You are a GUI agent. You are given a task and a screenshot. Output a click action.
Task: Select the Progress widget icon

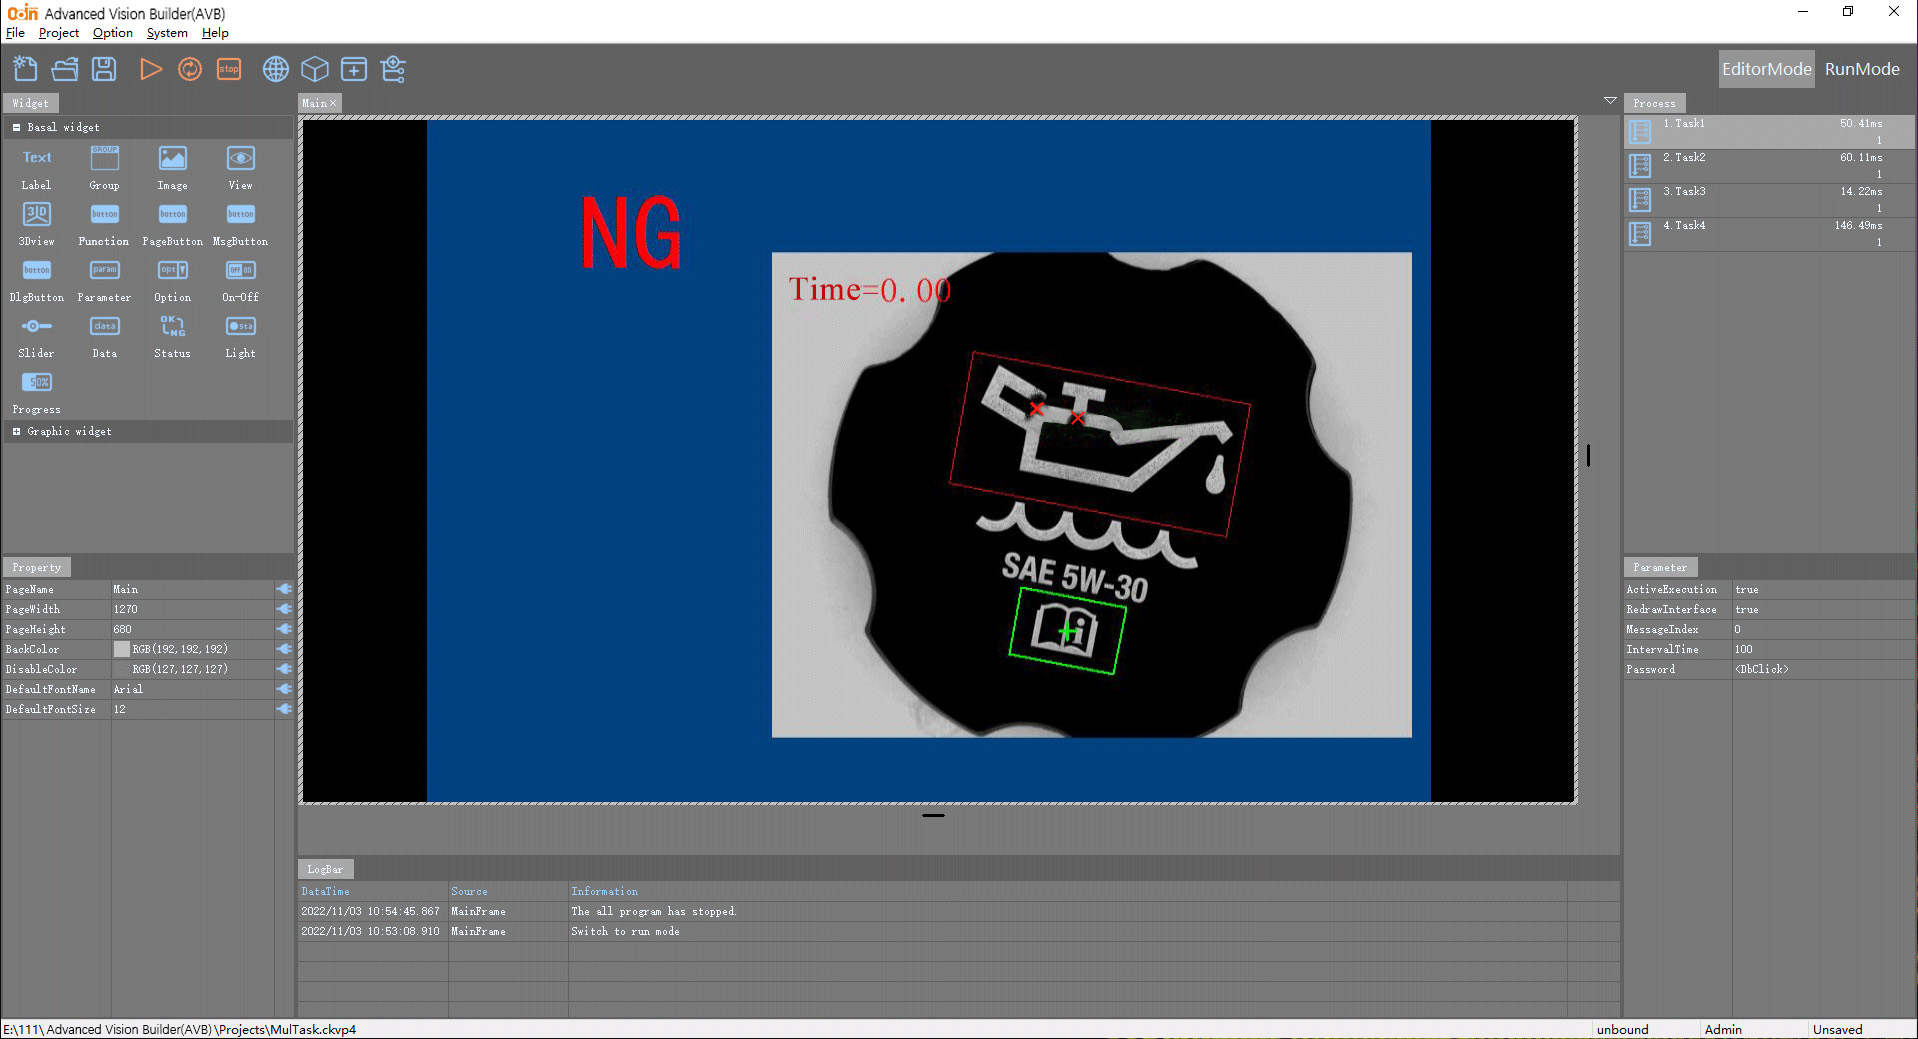(37, 383)
